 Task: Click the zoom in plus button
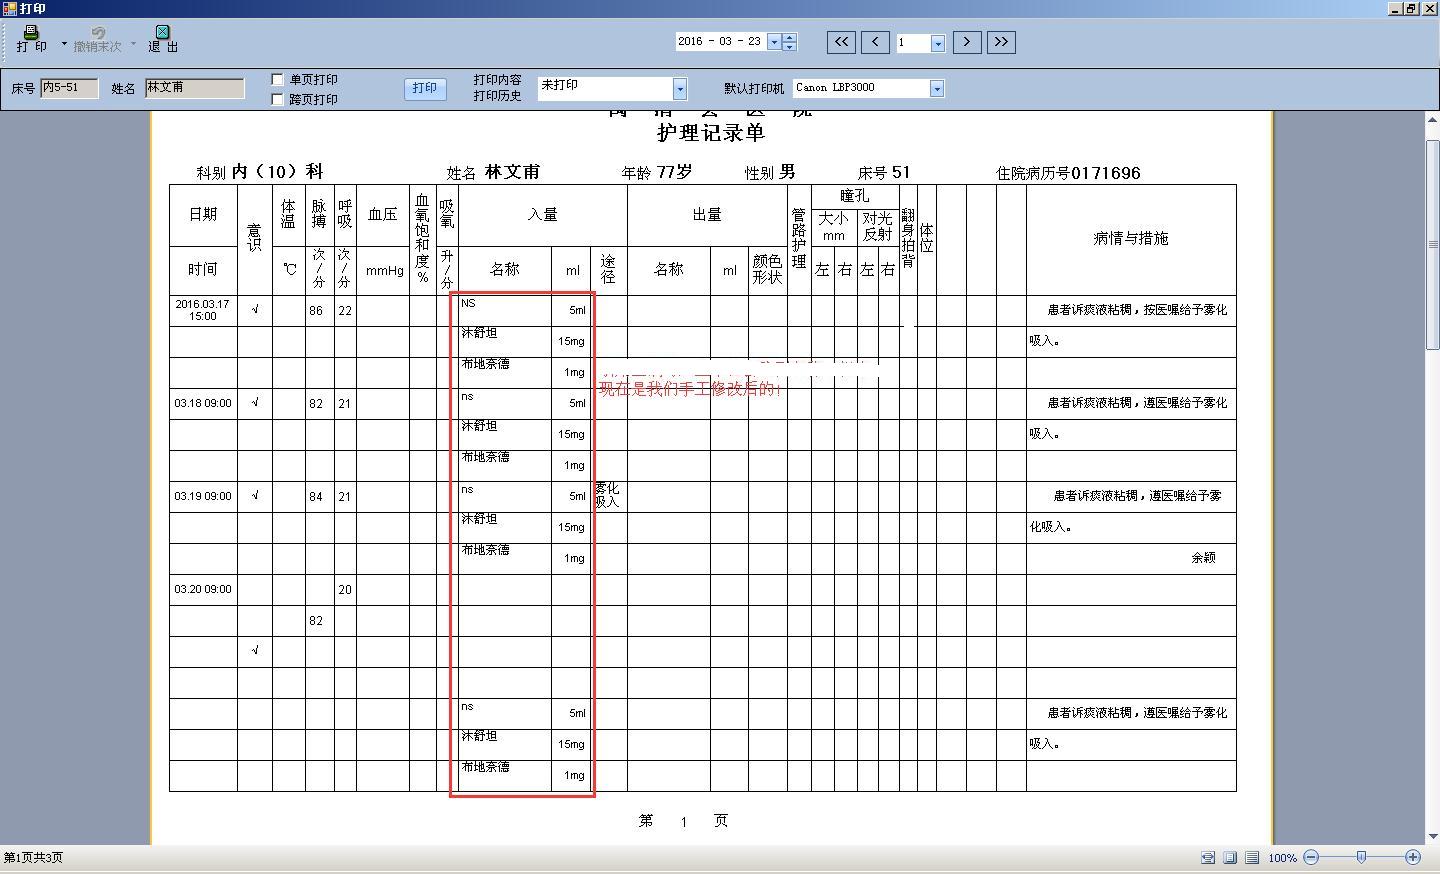(x=1412, y=857)
